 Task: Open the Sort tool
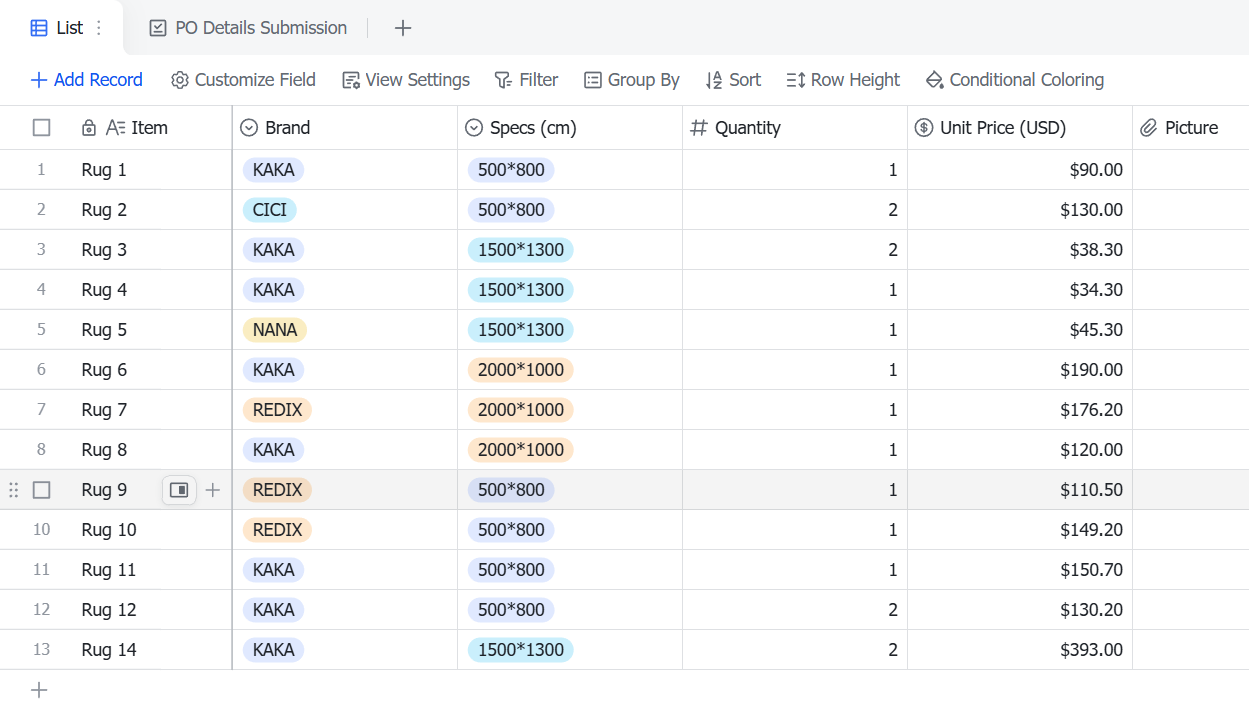[x=733, y=80]
